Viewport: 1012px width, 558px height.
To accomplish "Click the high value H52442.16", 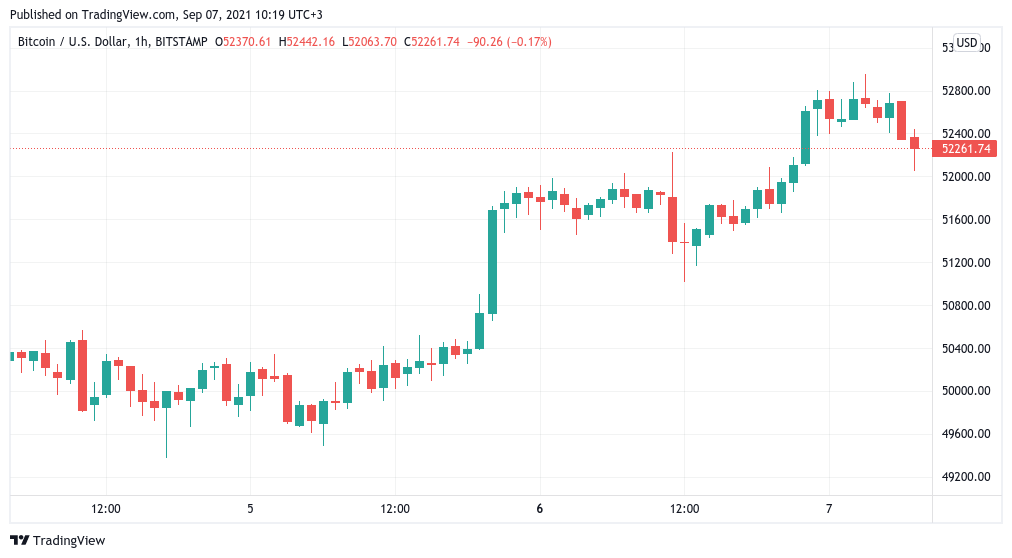I will coord(307,42).
